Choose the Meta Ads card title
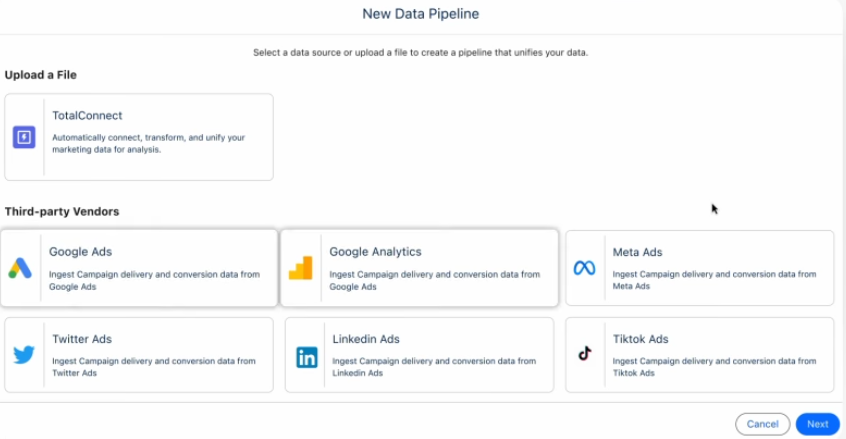This screenshot has height=439, width=846. click(x=637, y=252)
